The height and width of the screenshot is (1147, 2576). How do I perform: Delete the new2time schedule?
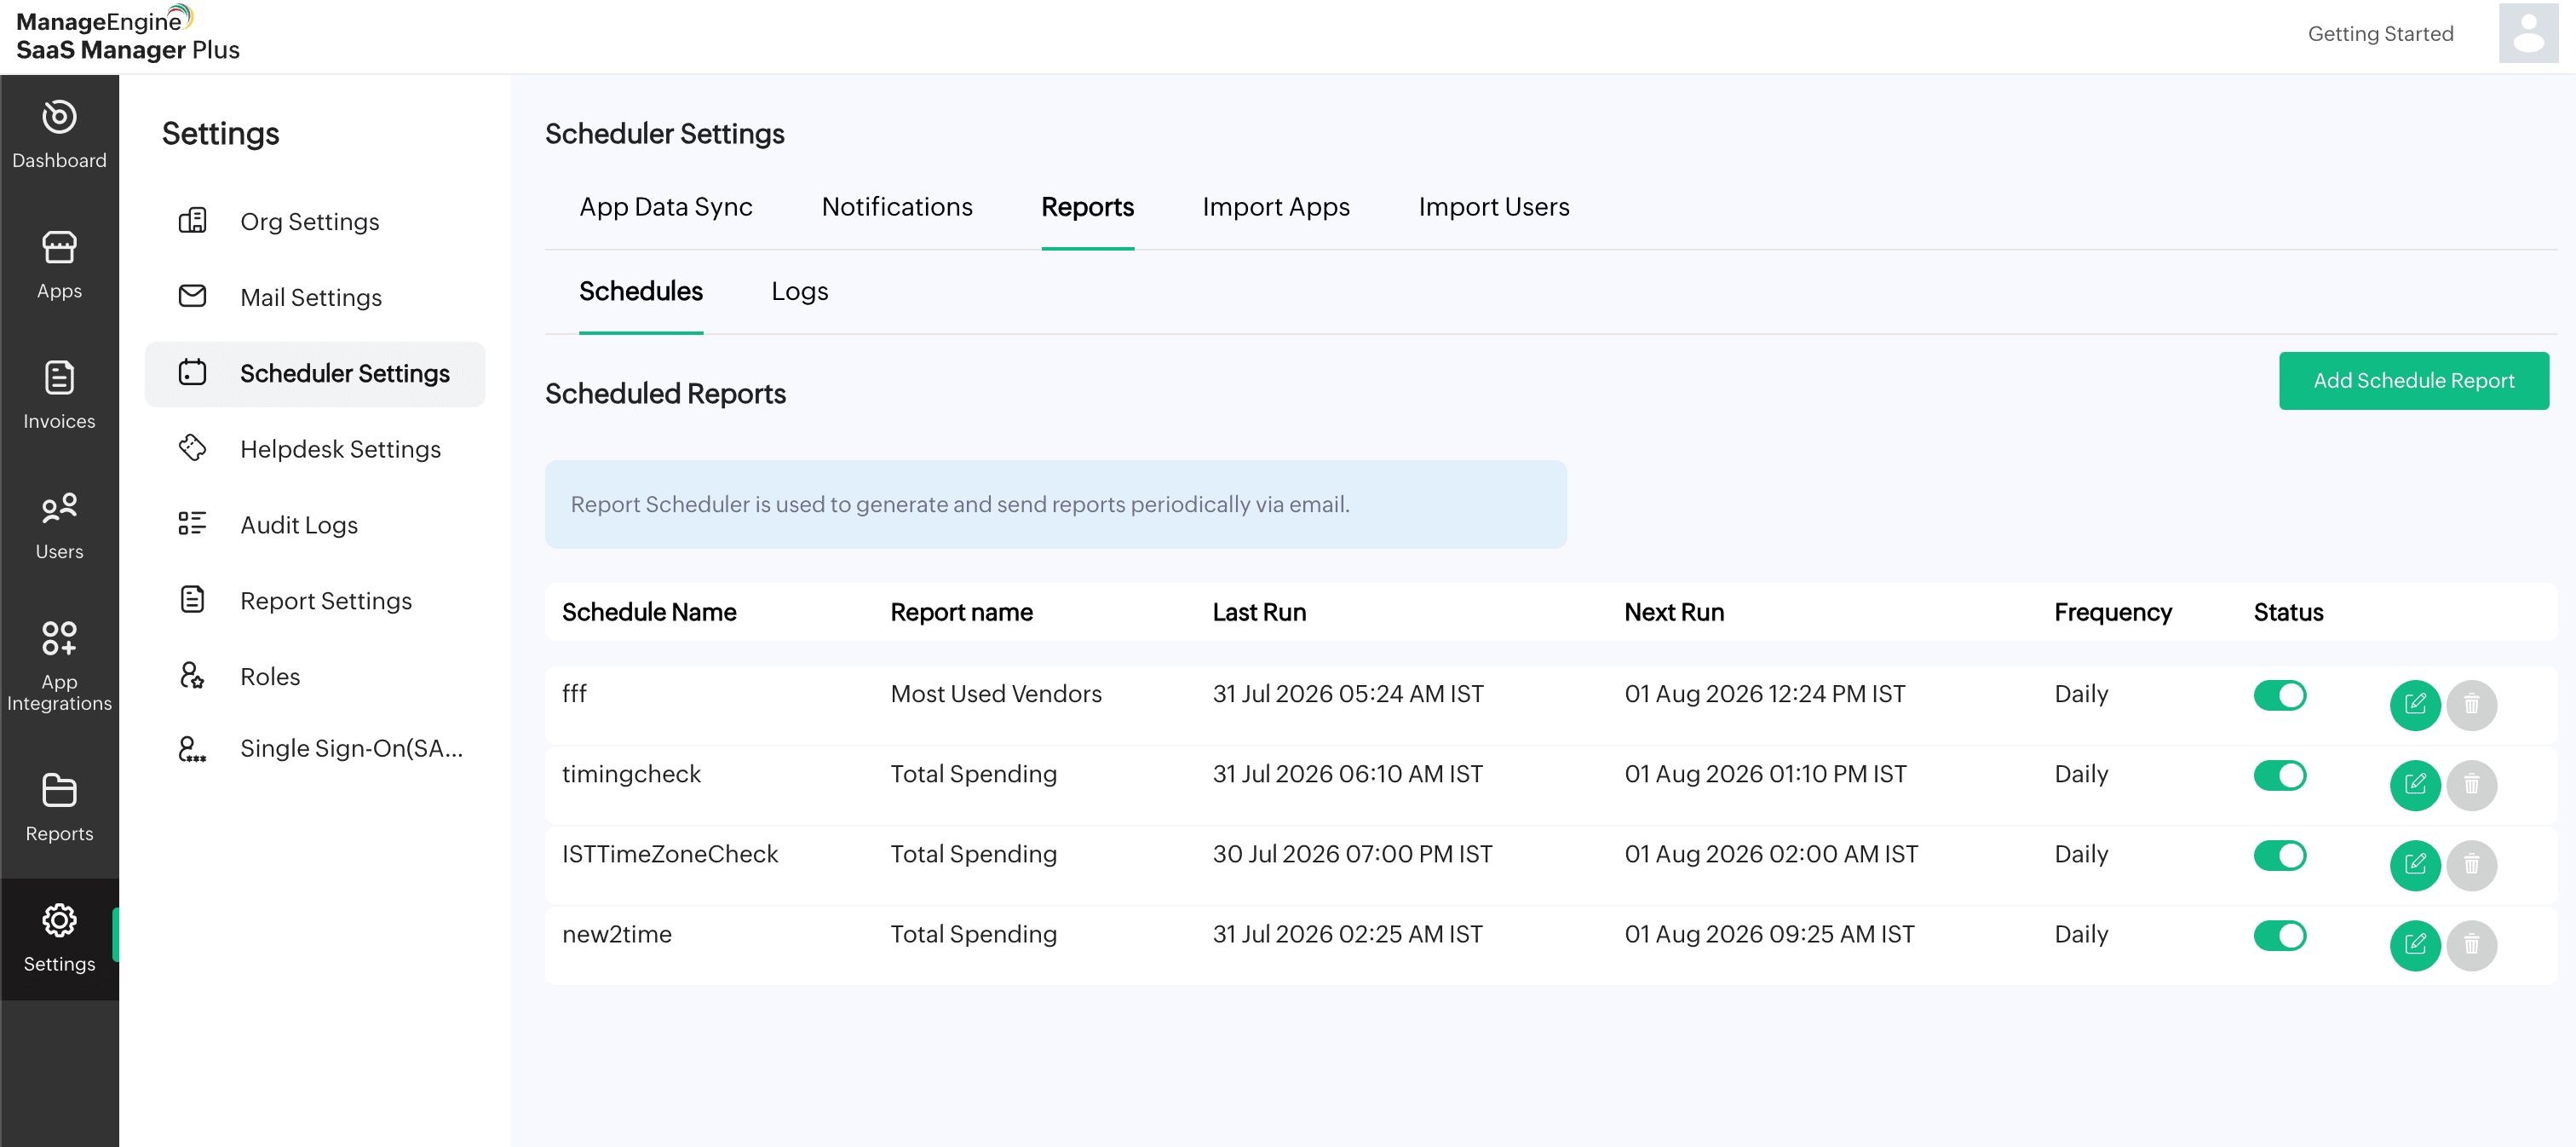(2471, 945)
